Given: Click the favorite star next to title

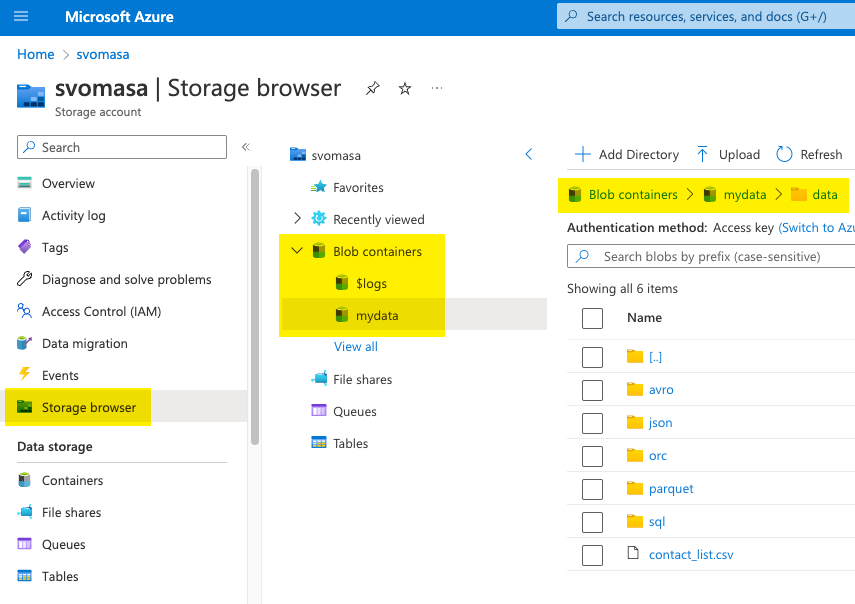Looking at the screenshot, I should (x=405, y=88).
